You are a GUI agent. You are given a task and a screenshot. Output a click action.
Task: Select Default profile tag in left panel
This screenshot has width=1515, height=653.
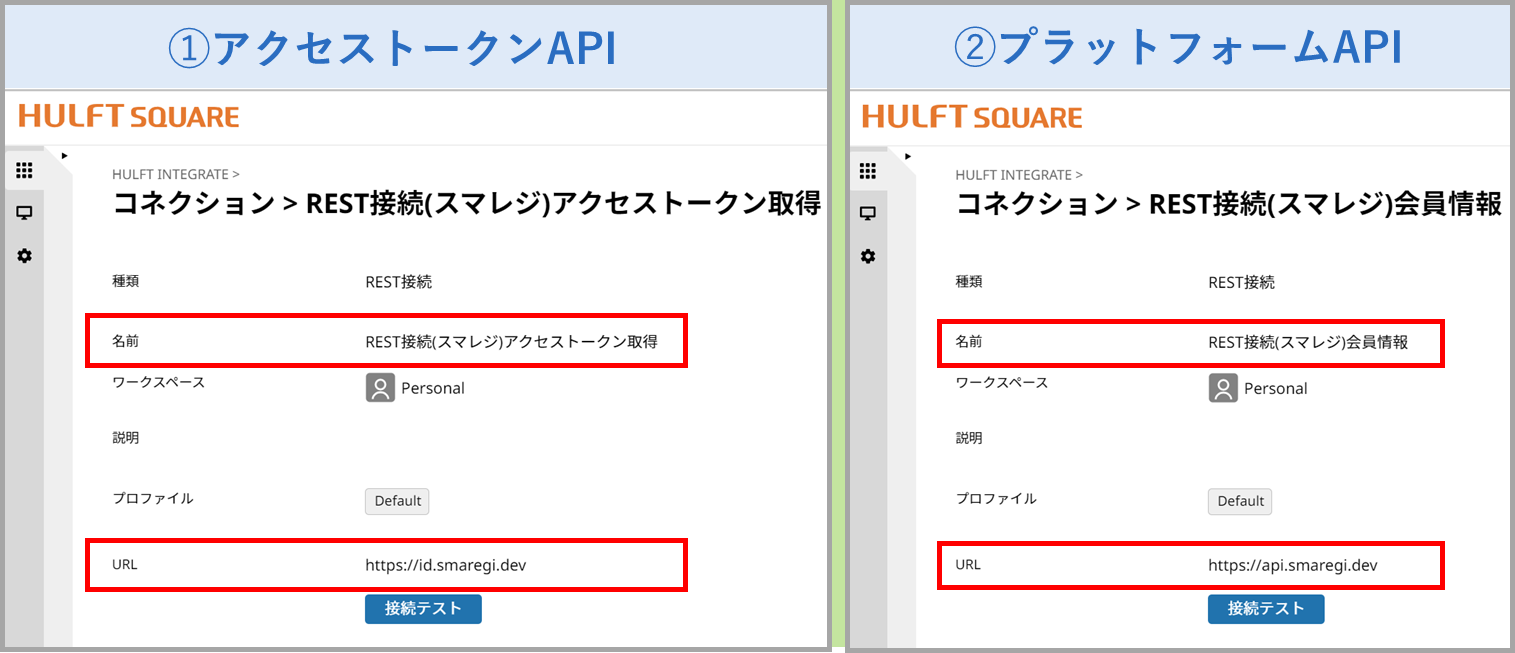[397, 501]
